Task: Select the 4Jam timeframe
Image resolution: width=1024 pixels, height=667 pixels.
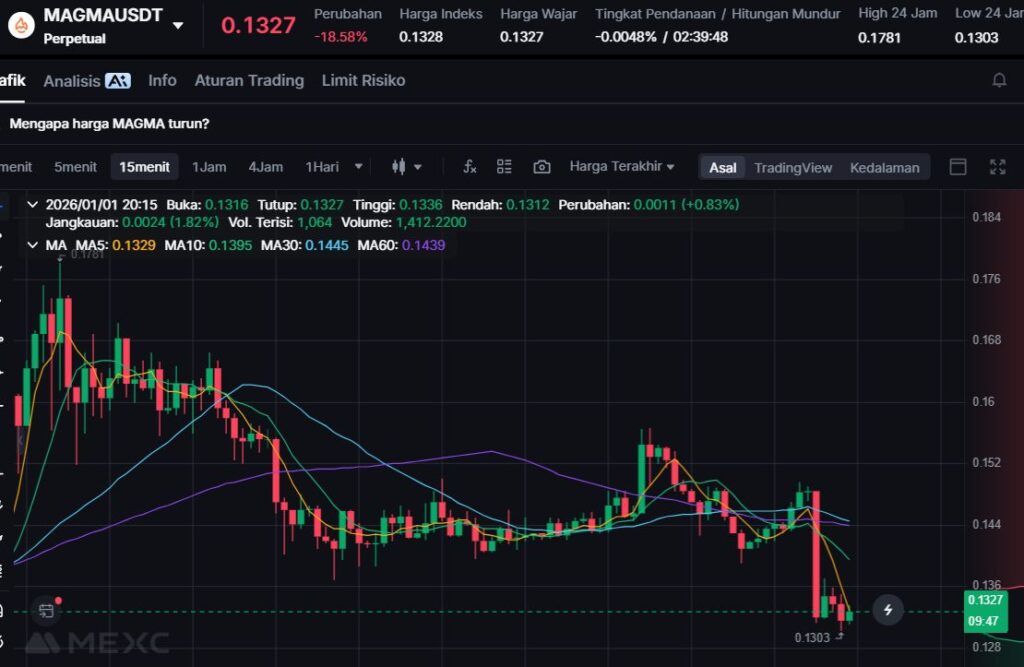Action: (x=266, y=167)
